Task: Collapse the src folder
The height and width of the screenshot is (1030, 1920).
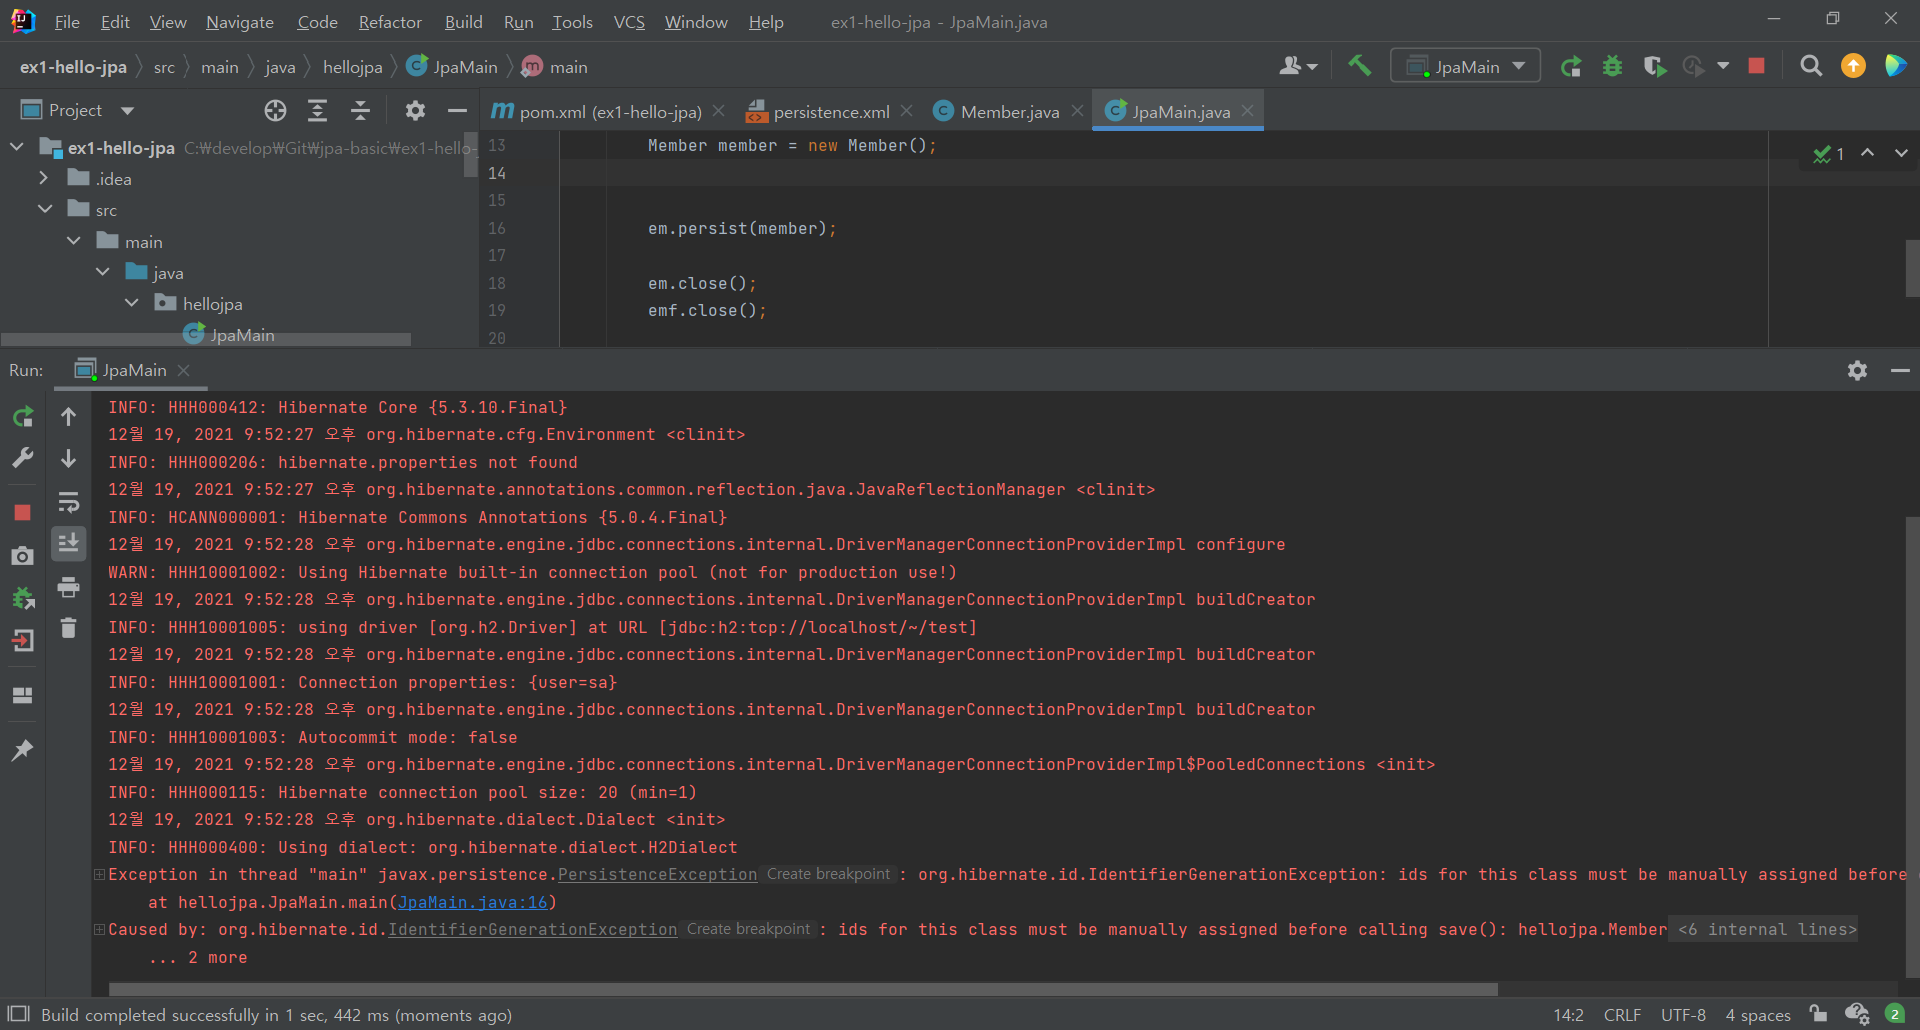Action: tap(44, 209)
